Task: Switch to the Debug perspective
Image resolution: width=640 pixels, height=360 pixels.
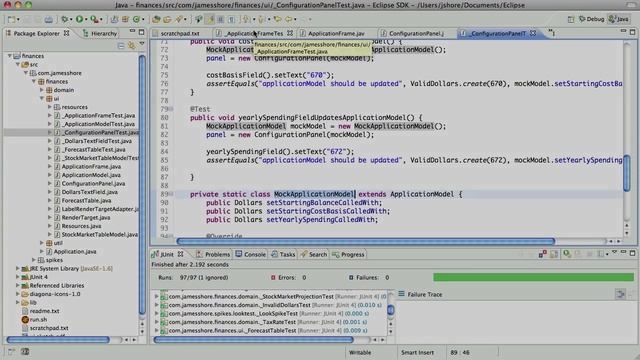Action: (591, 19)
